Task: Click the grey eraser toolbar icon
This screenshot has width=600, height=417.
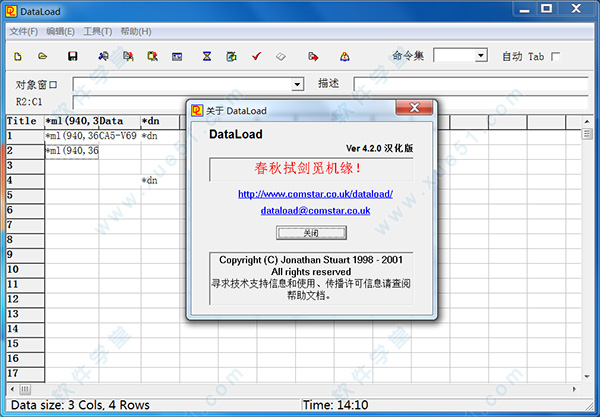Action: pos(280,57)
